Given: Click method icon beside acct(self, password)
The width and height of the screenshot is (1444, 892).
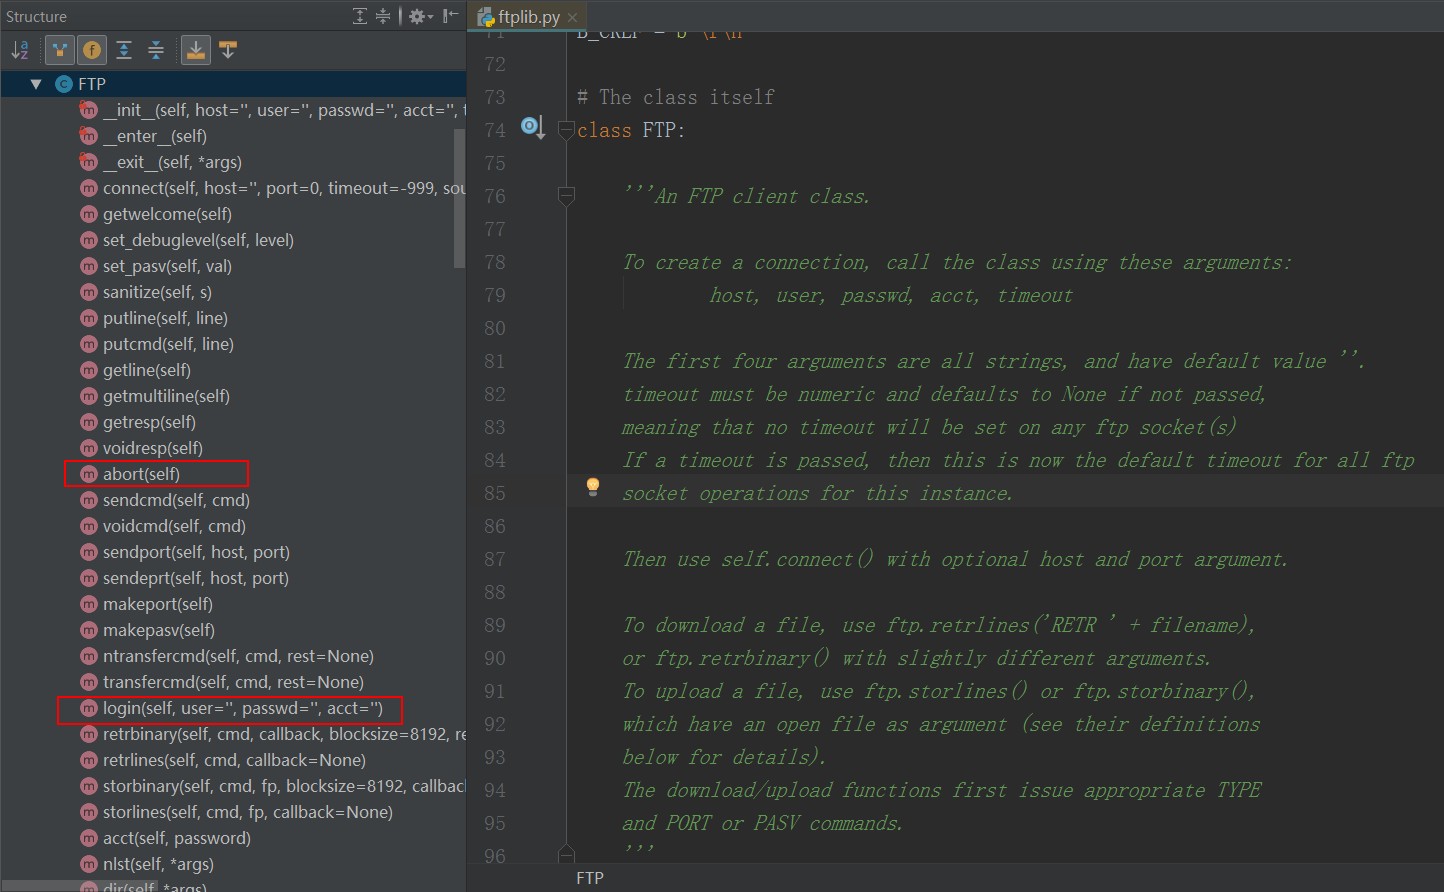Looking at the screenshot, I should pos(89,838).
